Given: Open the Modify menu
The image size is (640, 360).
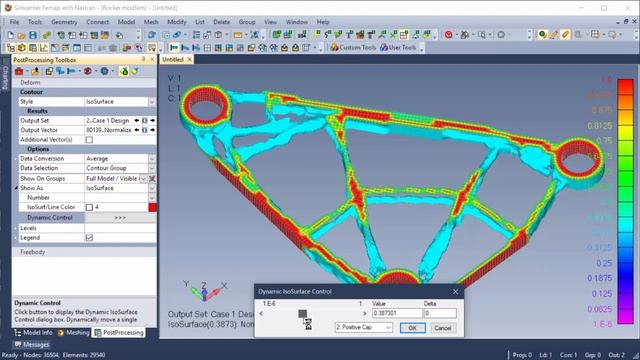Looking at the screenshot, I should [x=177, y=22].
